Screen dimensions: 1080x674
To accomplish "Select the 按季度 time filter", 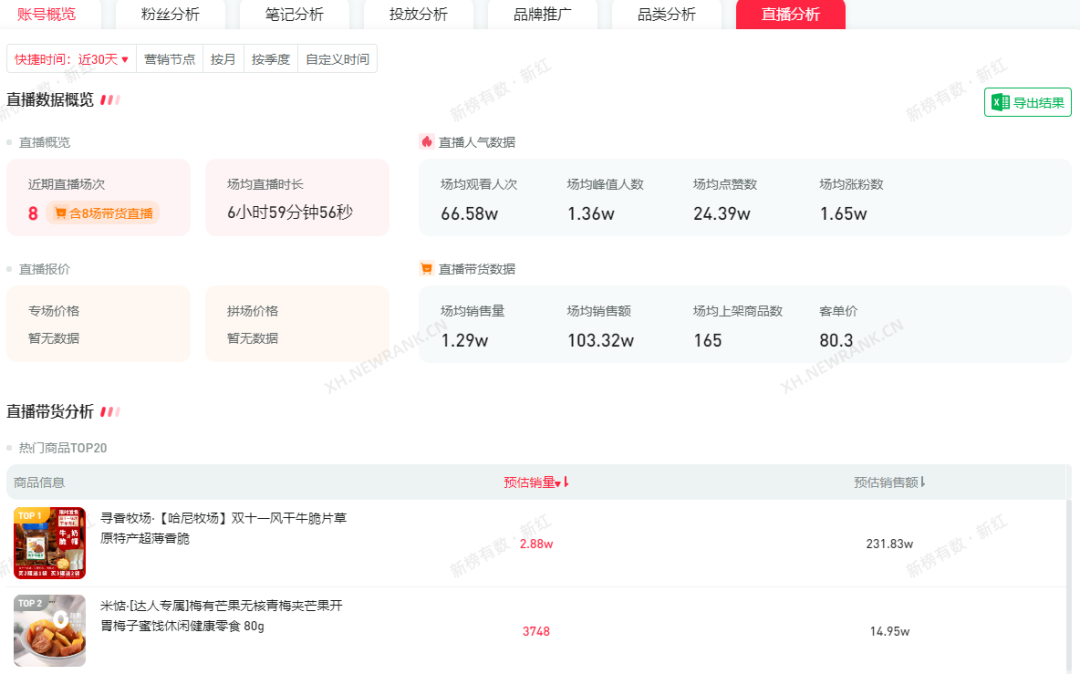I will point(270,59).
